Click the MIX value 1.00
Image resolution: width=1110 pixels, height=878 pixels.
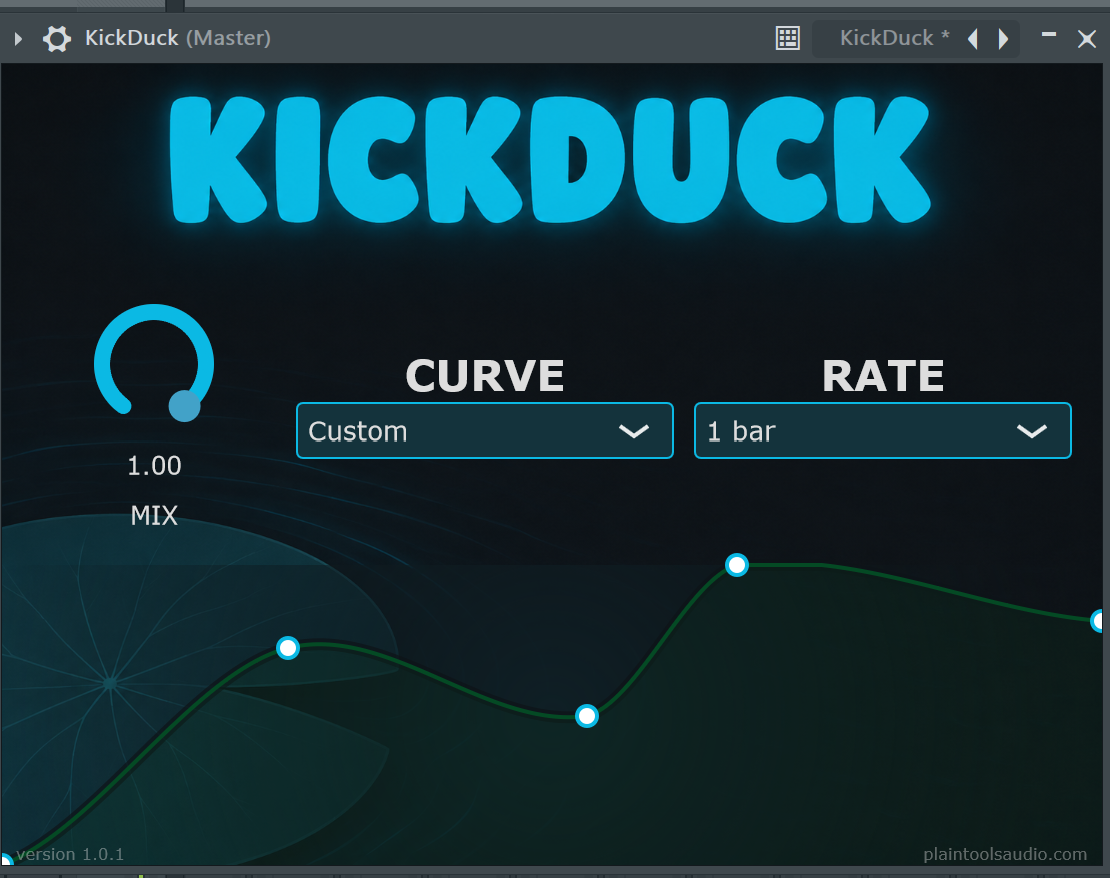coord(154,465)
